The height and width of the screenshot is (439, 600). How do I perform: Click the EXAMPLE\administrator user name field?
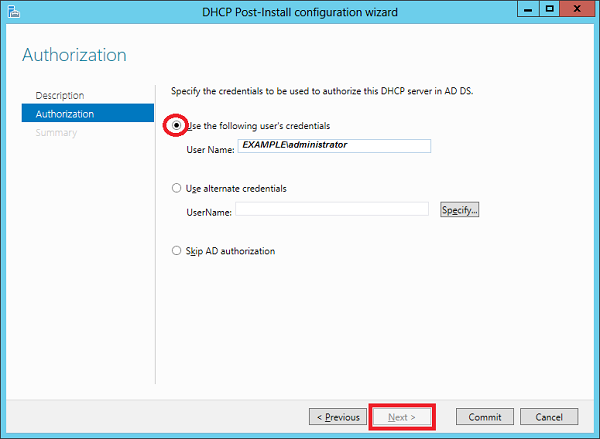pyautogui.click(x=334, y=146)
